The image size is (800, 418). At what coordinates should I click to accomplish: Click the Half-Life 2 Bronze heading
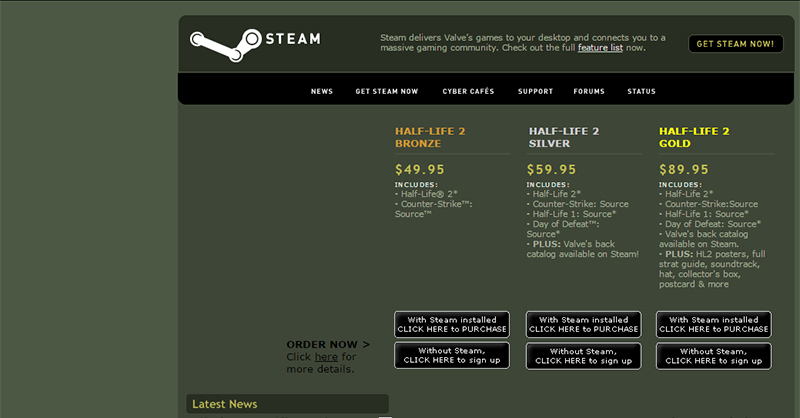(x=430, y=137)
